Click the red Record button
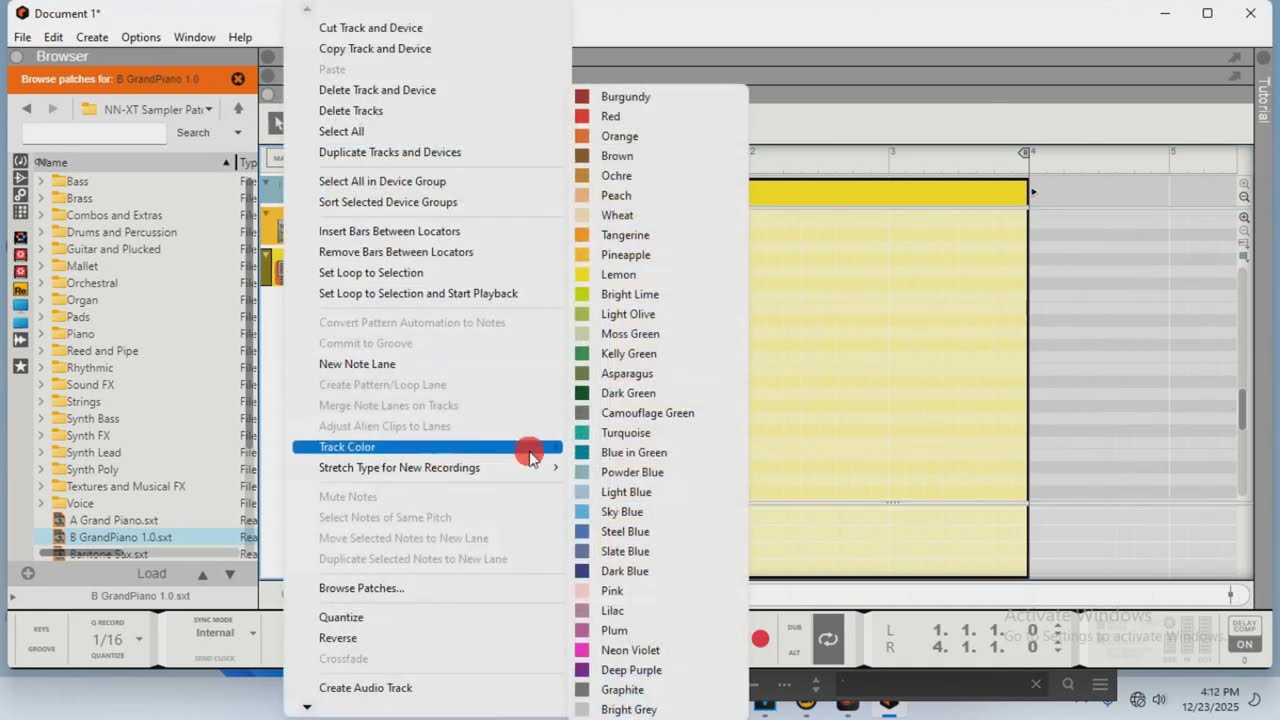The height and width of the screenshot is (720, 1280). point(760,639)
